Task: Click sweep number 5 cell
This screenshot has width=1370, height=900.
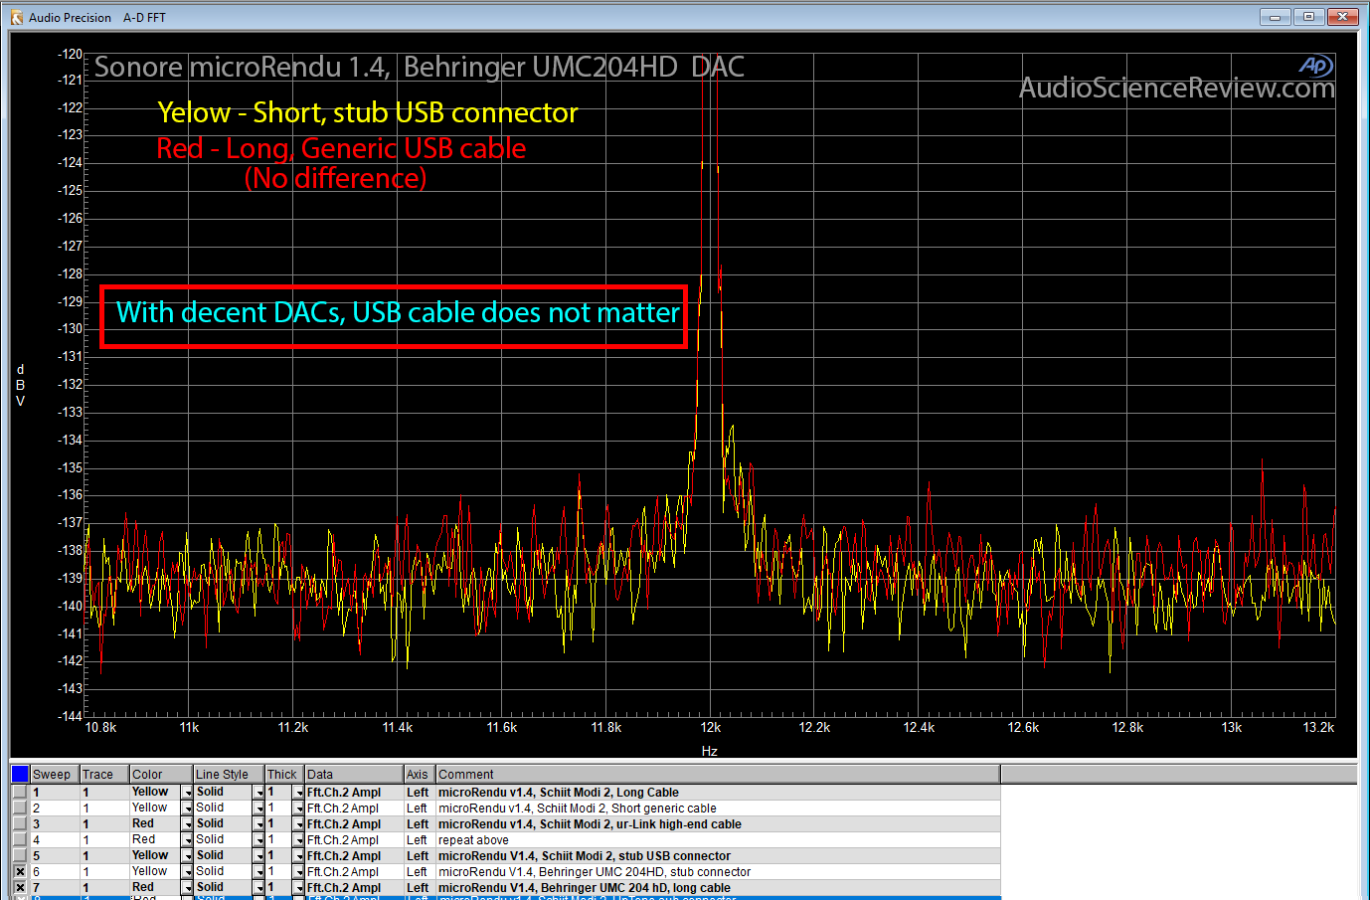Action: coord(54,856)
